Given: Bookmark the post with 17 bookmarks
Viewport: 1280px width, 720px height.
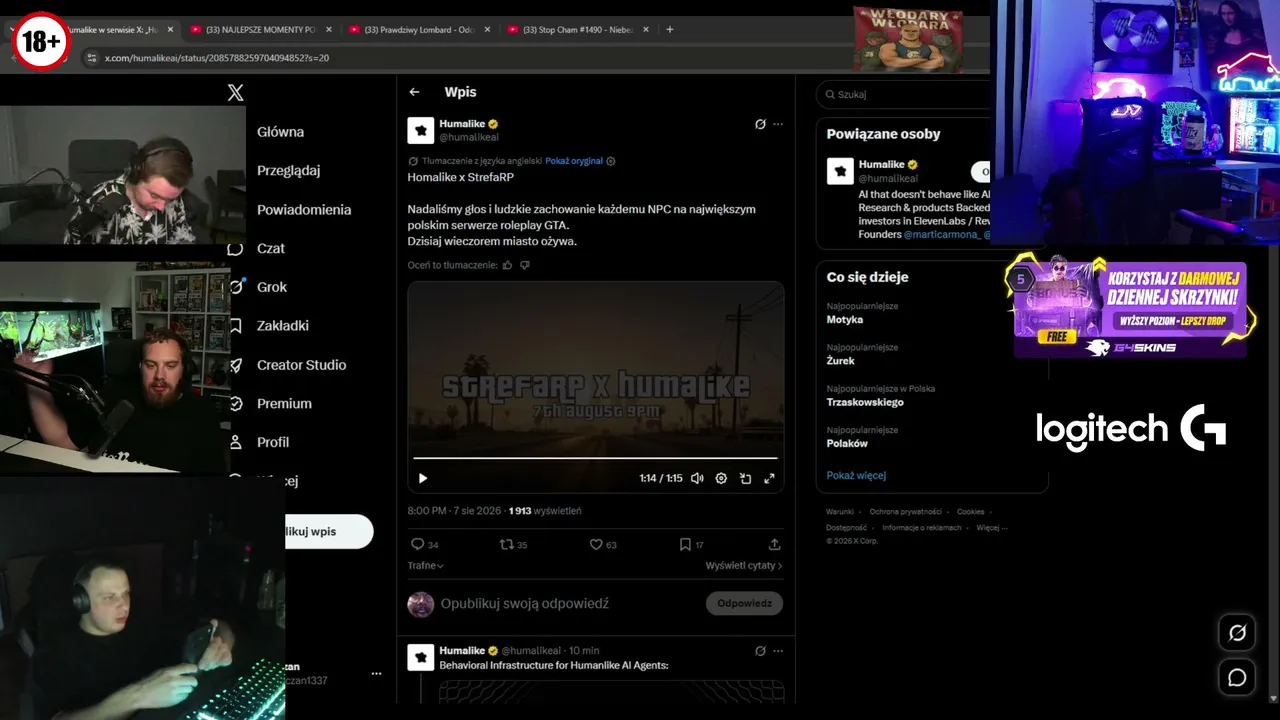Looking at the screenshot, I should (x=685, y=544).
